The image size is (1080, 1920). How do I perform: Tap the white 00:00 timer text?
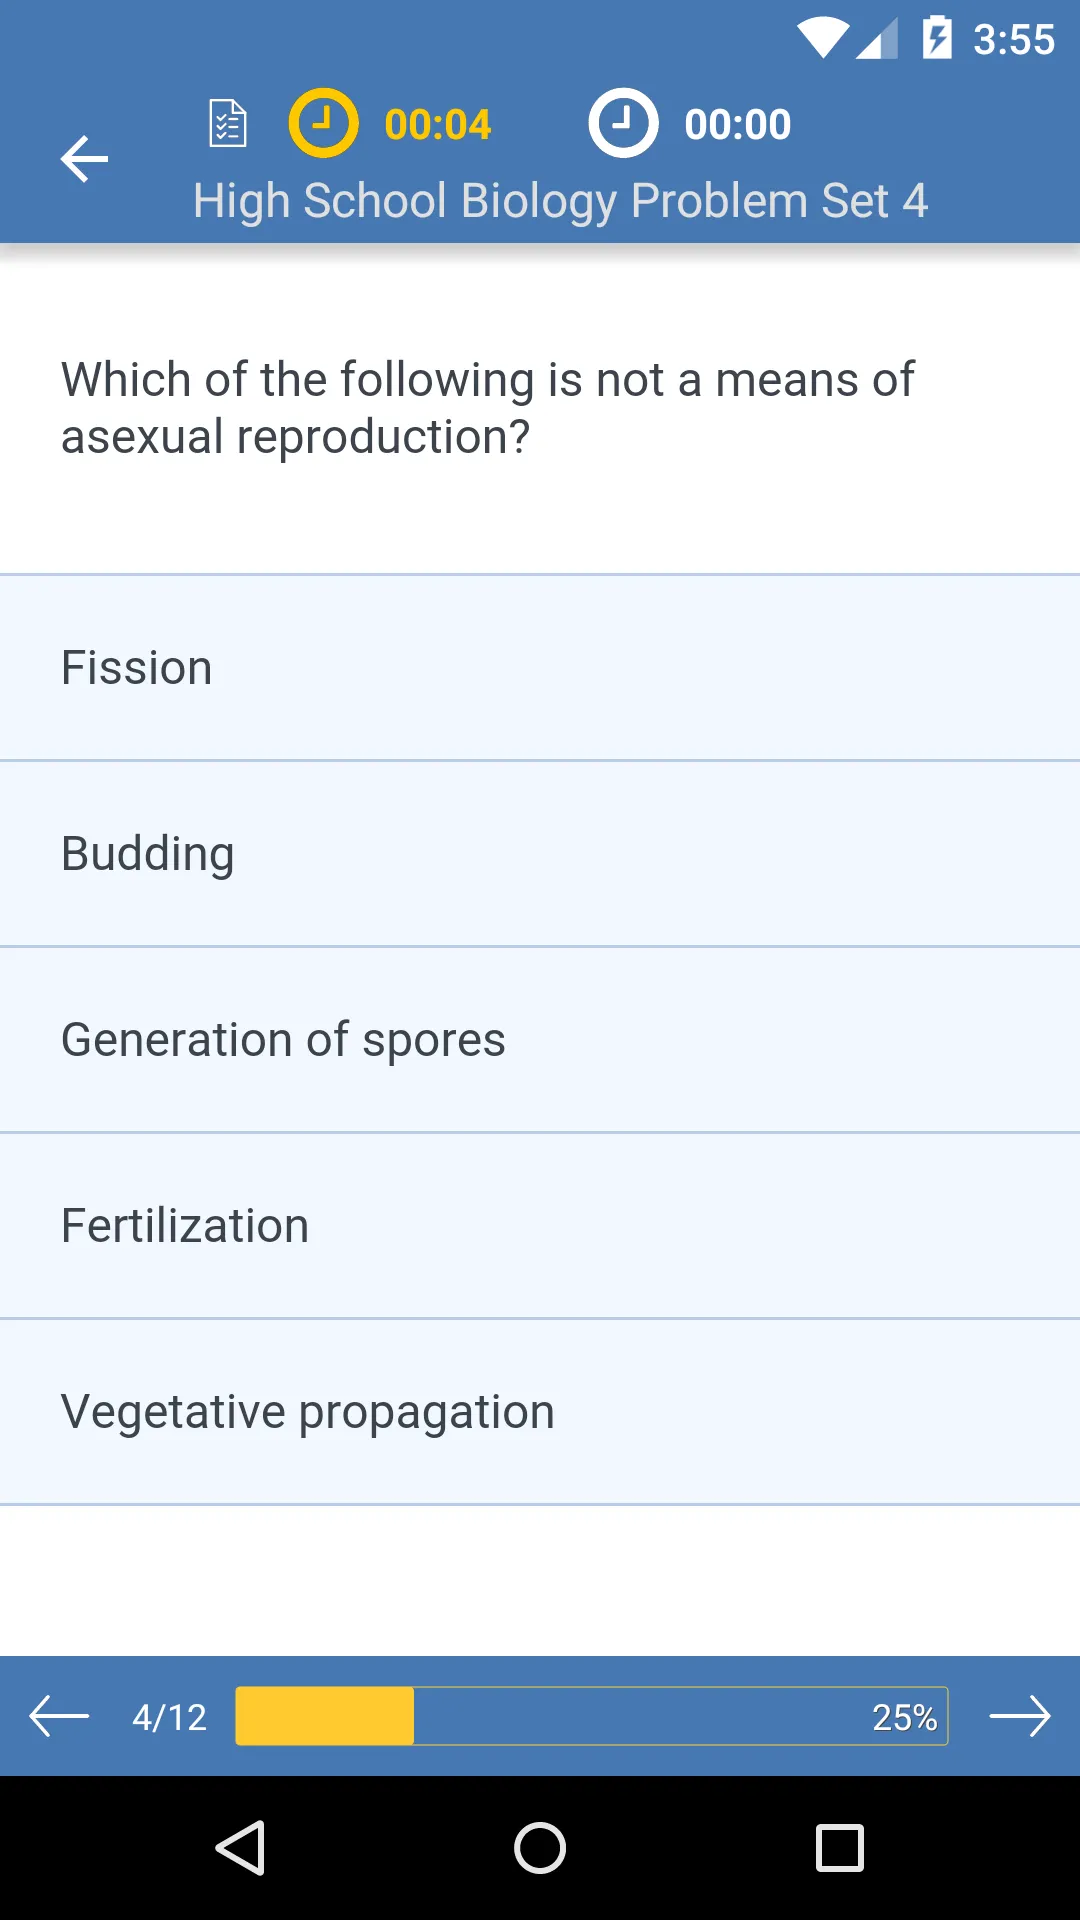click(738, 125)
